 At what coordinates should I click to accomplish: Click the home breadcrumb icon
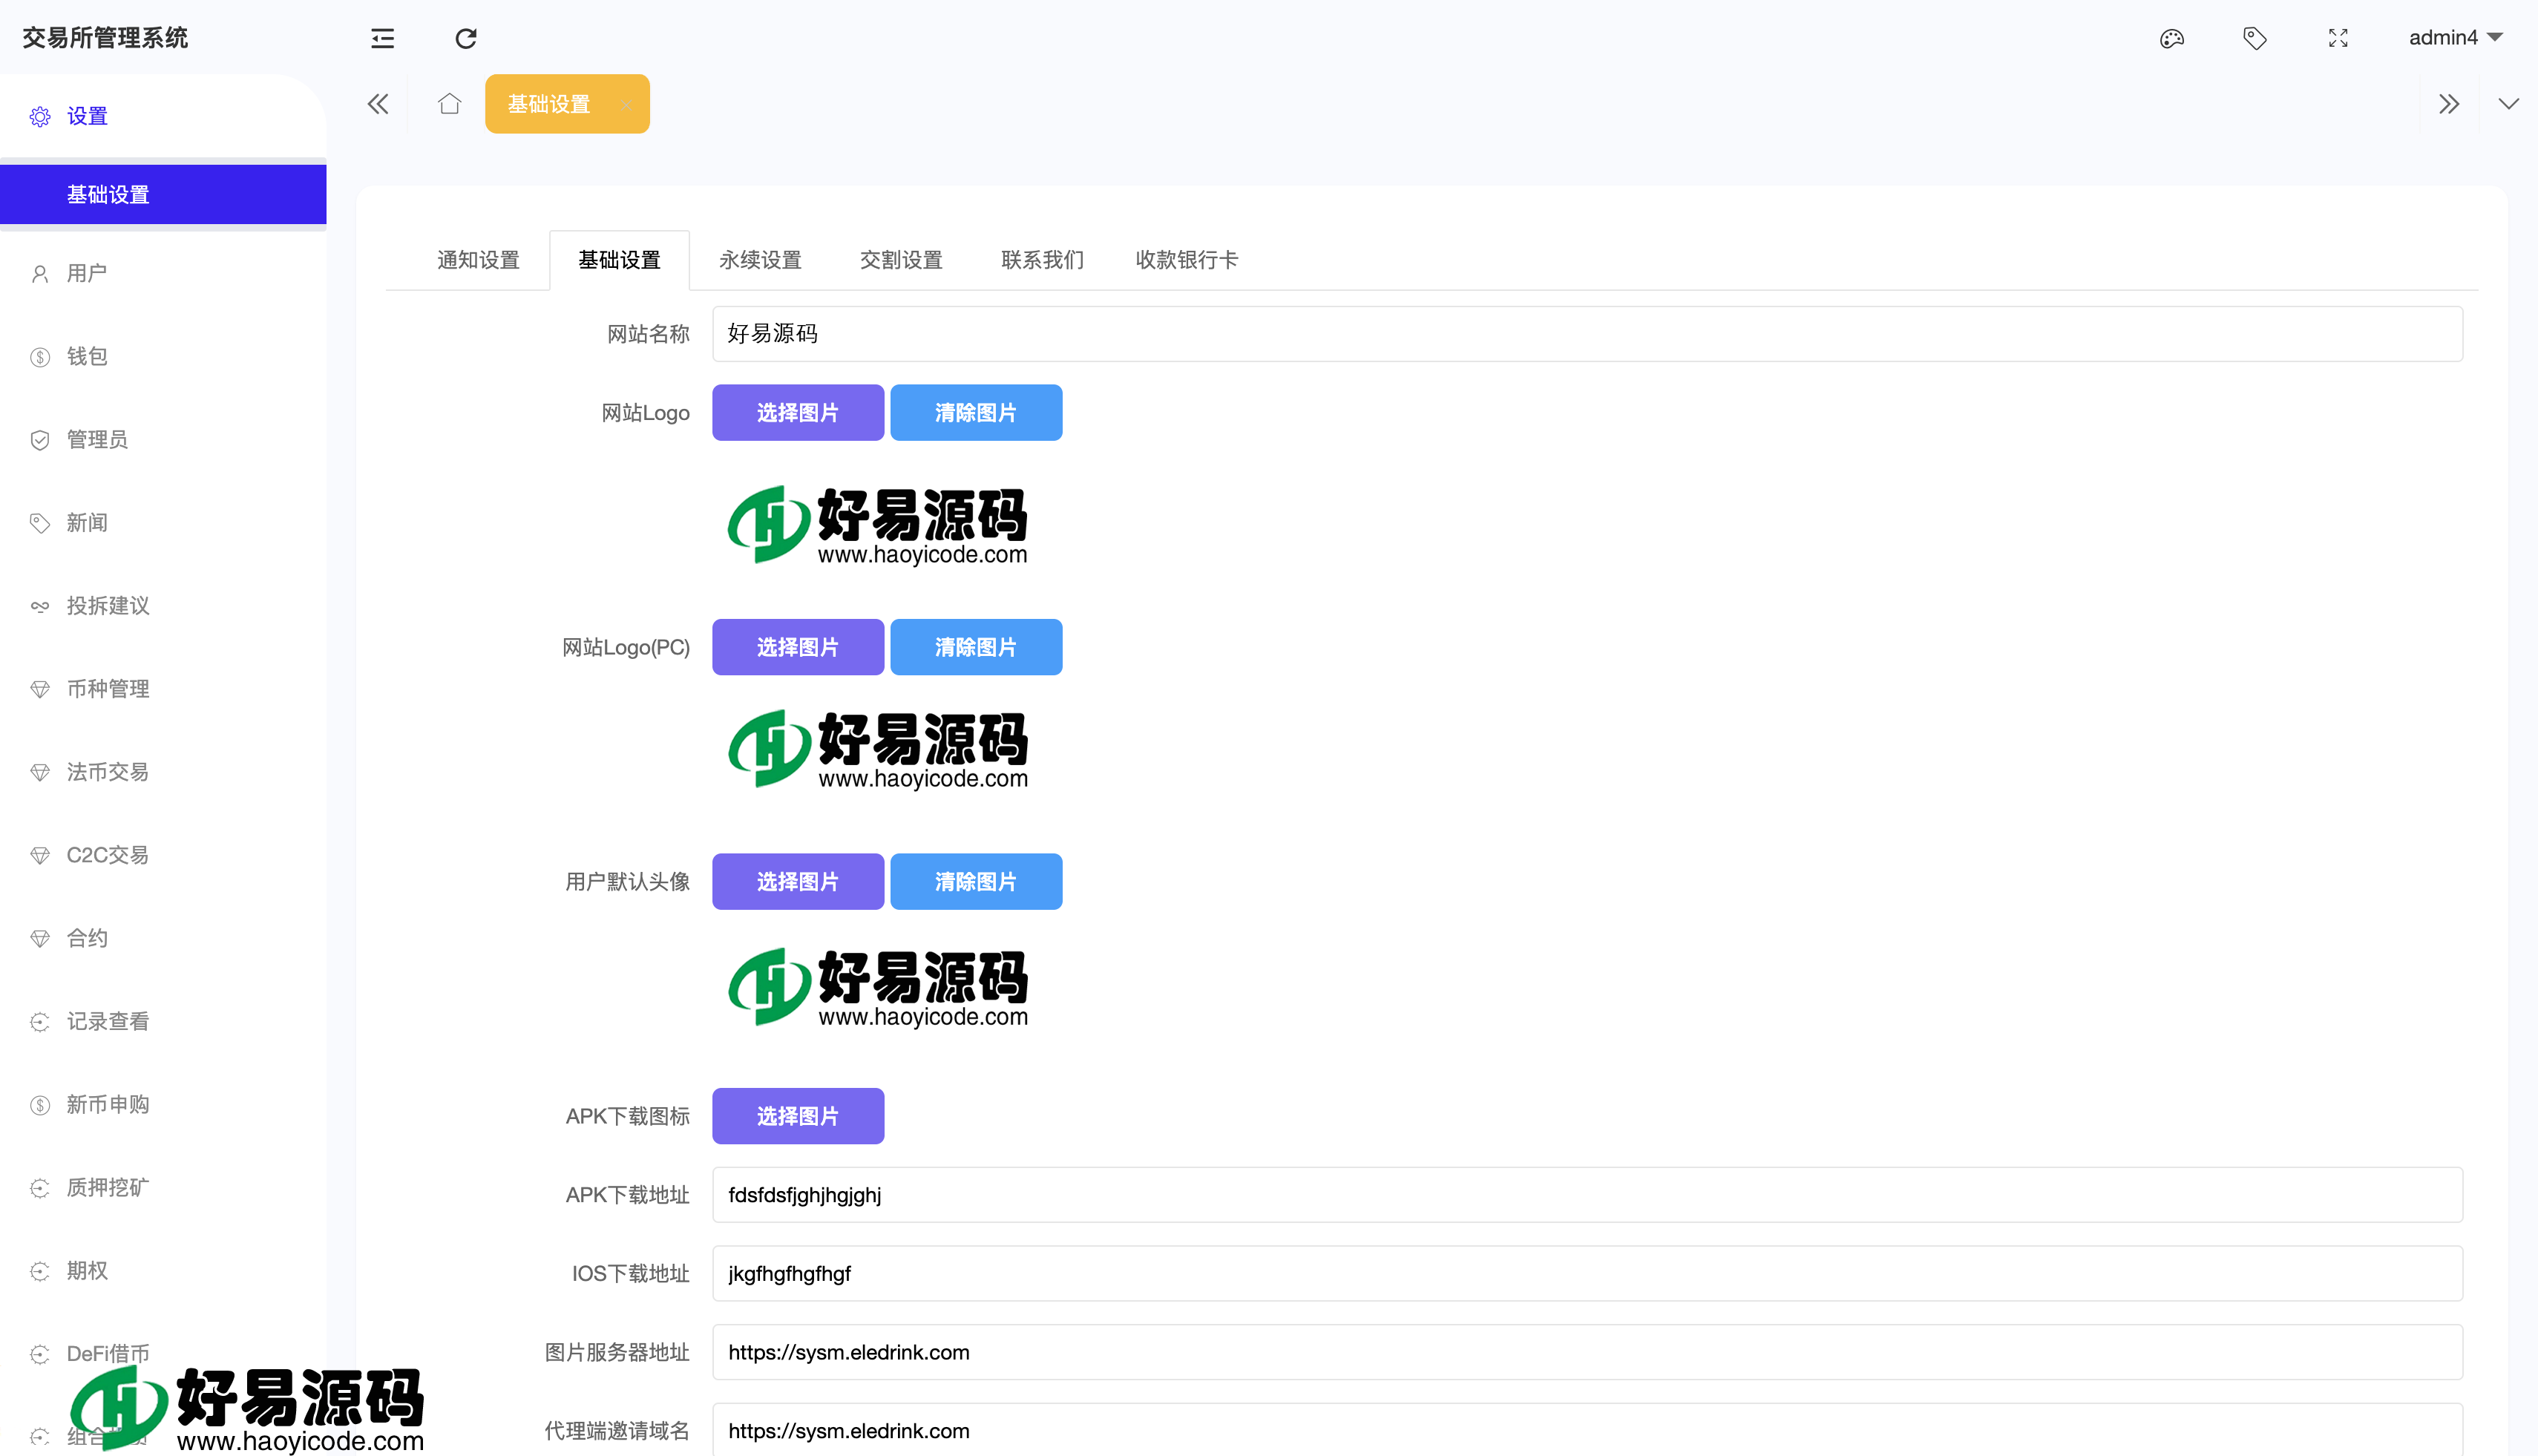tap(448, 103)
